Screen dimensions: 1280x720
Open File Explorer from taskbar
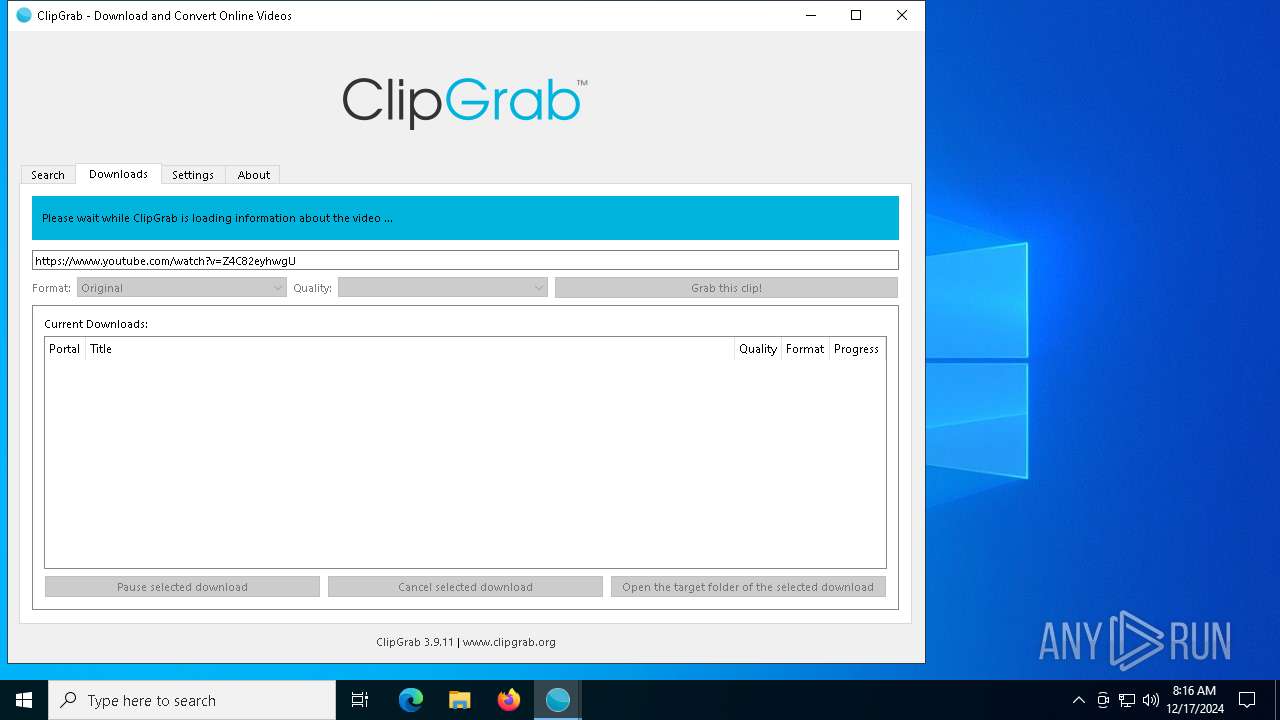[460, 700]
